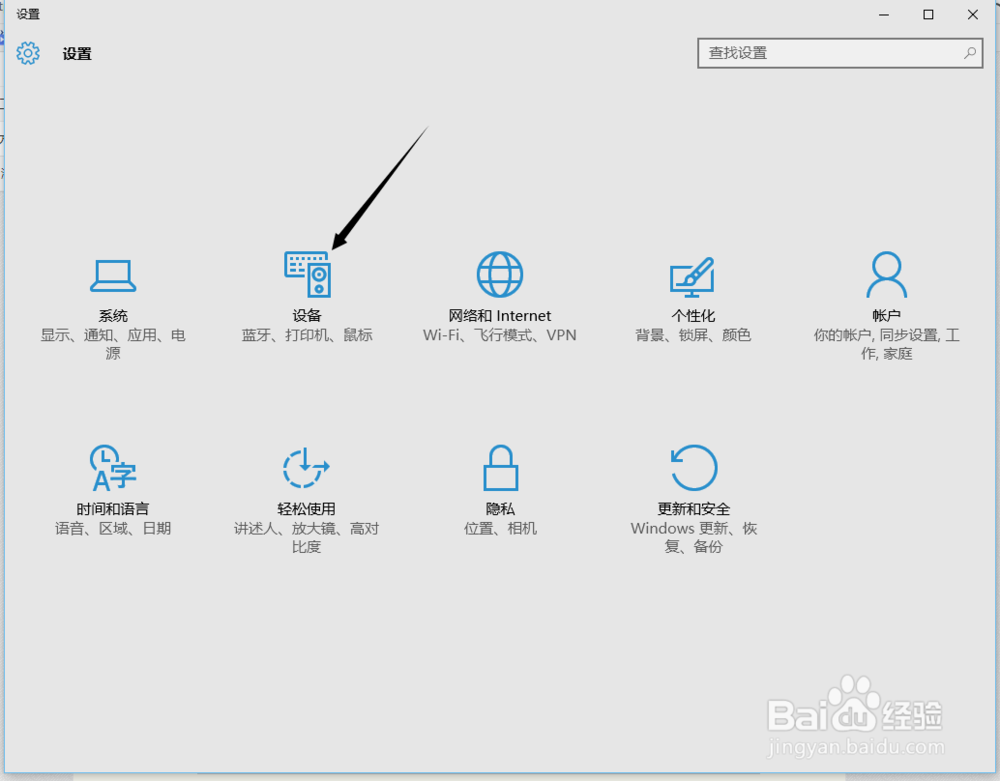Open 系统 (System) laptop icon
Image resolution: width=1000 pixels, height=781 pixels.
[112, 273]
